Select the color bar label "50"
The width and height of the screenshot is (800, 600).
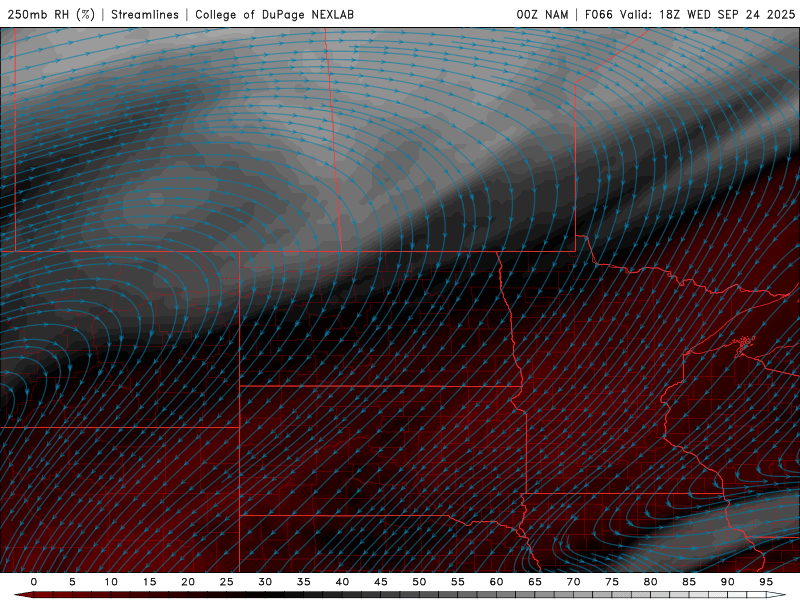419,582
